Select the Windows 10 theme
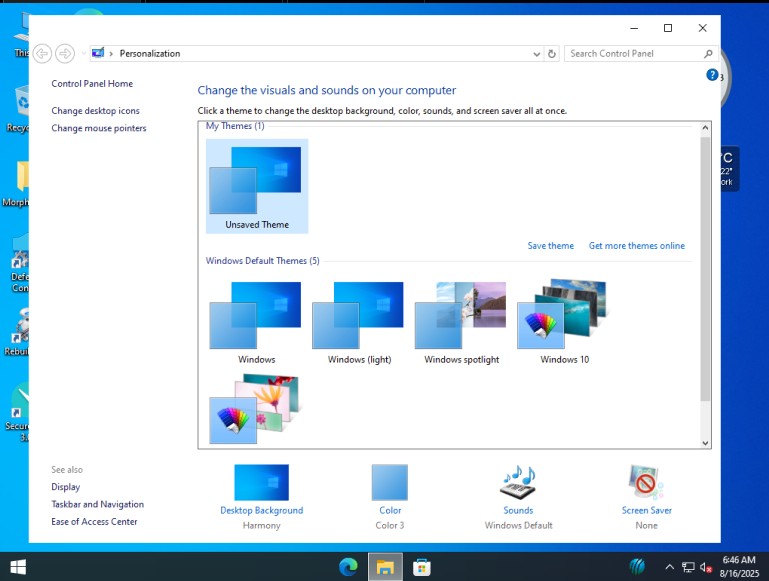 [x=564, y=323]
